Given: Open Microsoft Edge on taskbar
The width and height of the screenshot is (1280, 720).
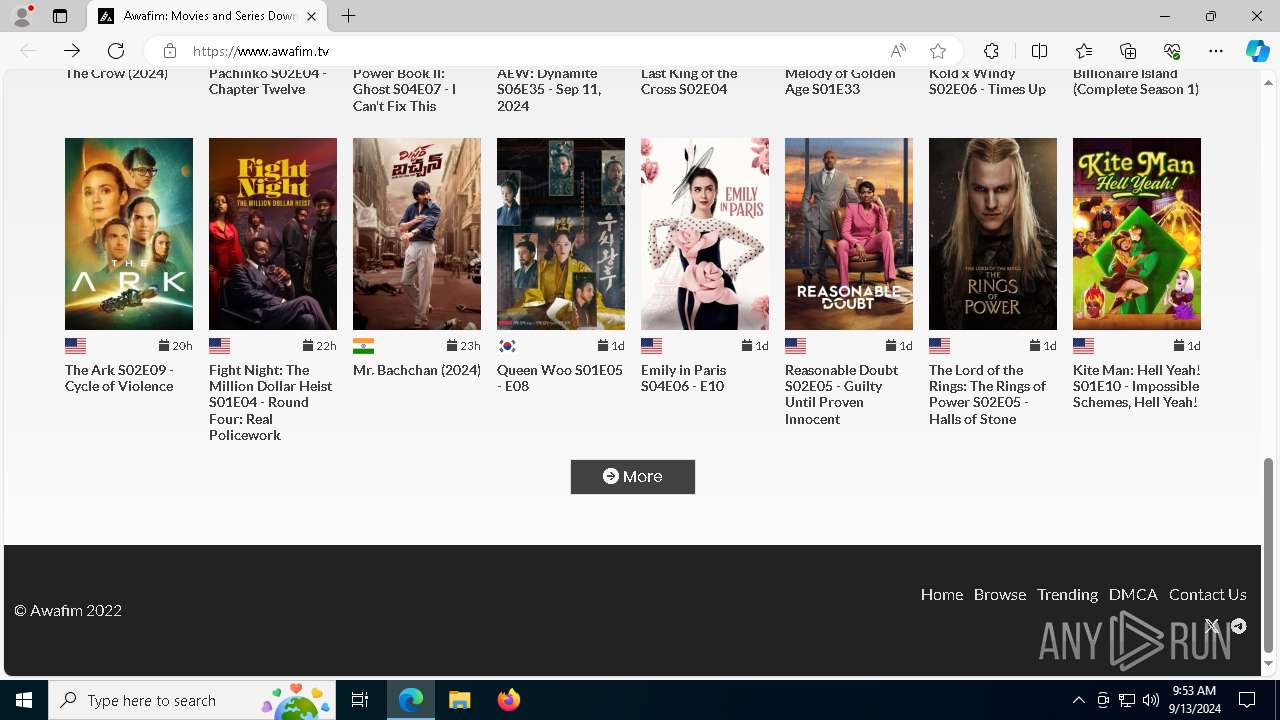Looking at the screenshot, I should (x=411, y=700).
